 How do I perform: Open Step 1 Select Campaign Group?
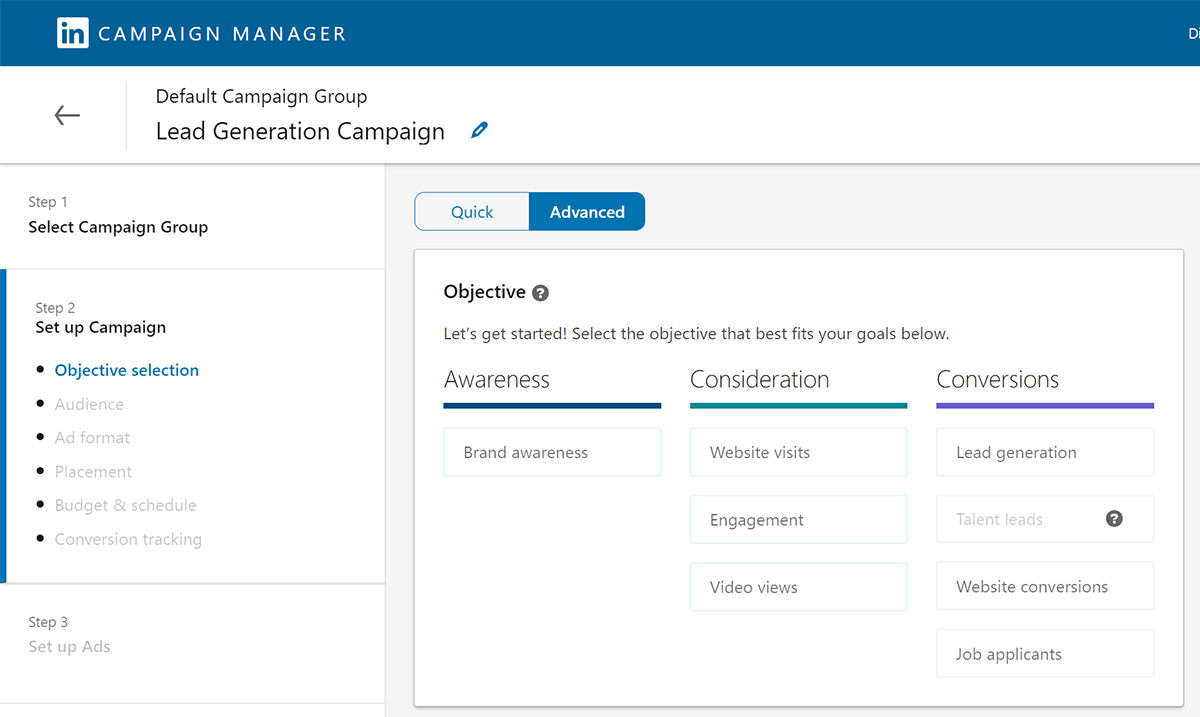(x=118, y=227)
